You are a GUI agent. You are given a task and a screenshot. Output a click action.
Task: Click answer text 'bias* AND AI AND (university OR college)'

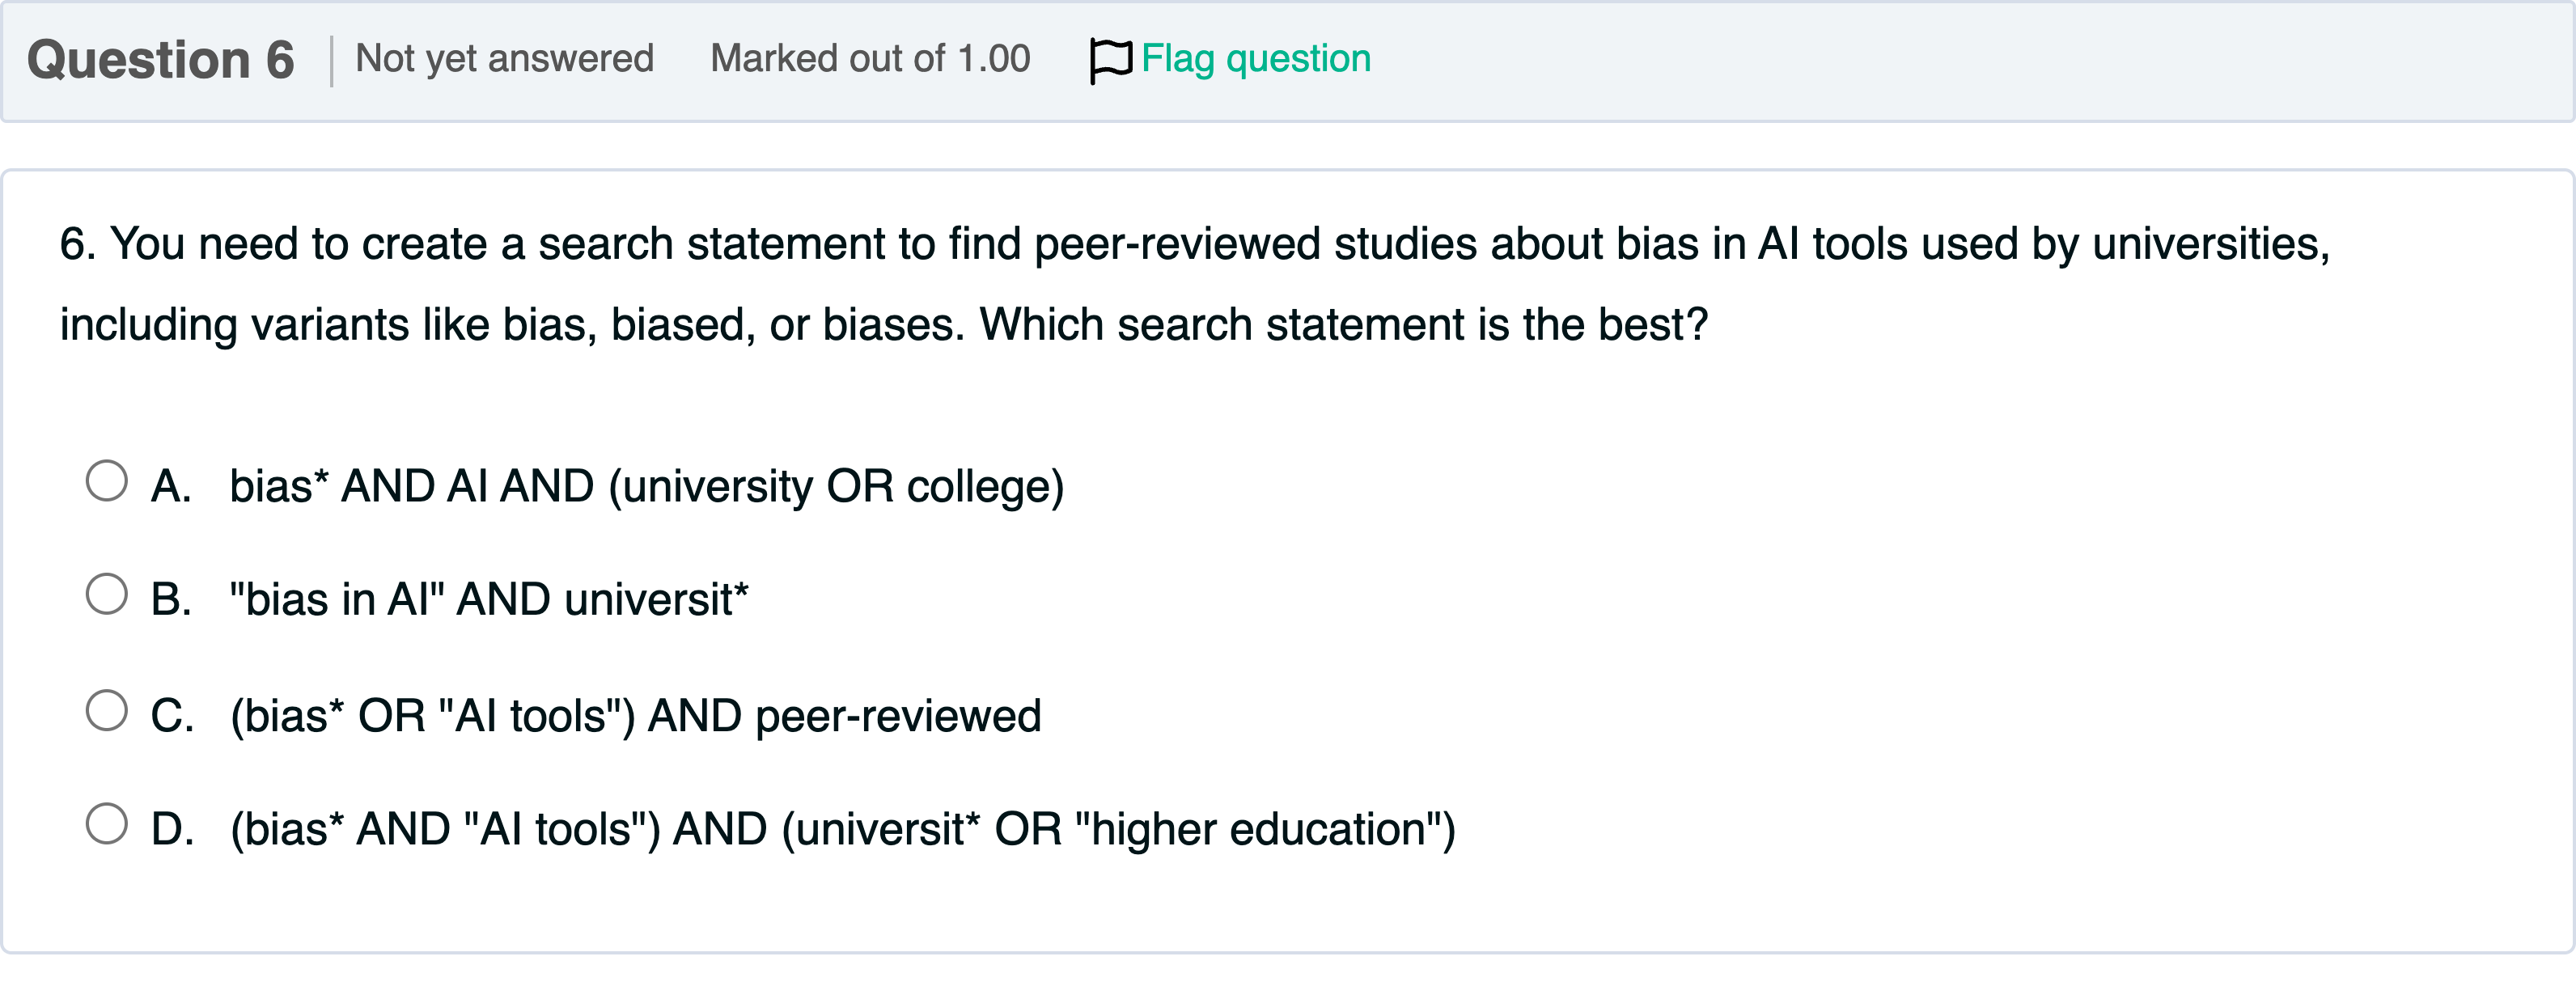(x=646, y=487)
